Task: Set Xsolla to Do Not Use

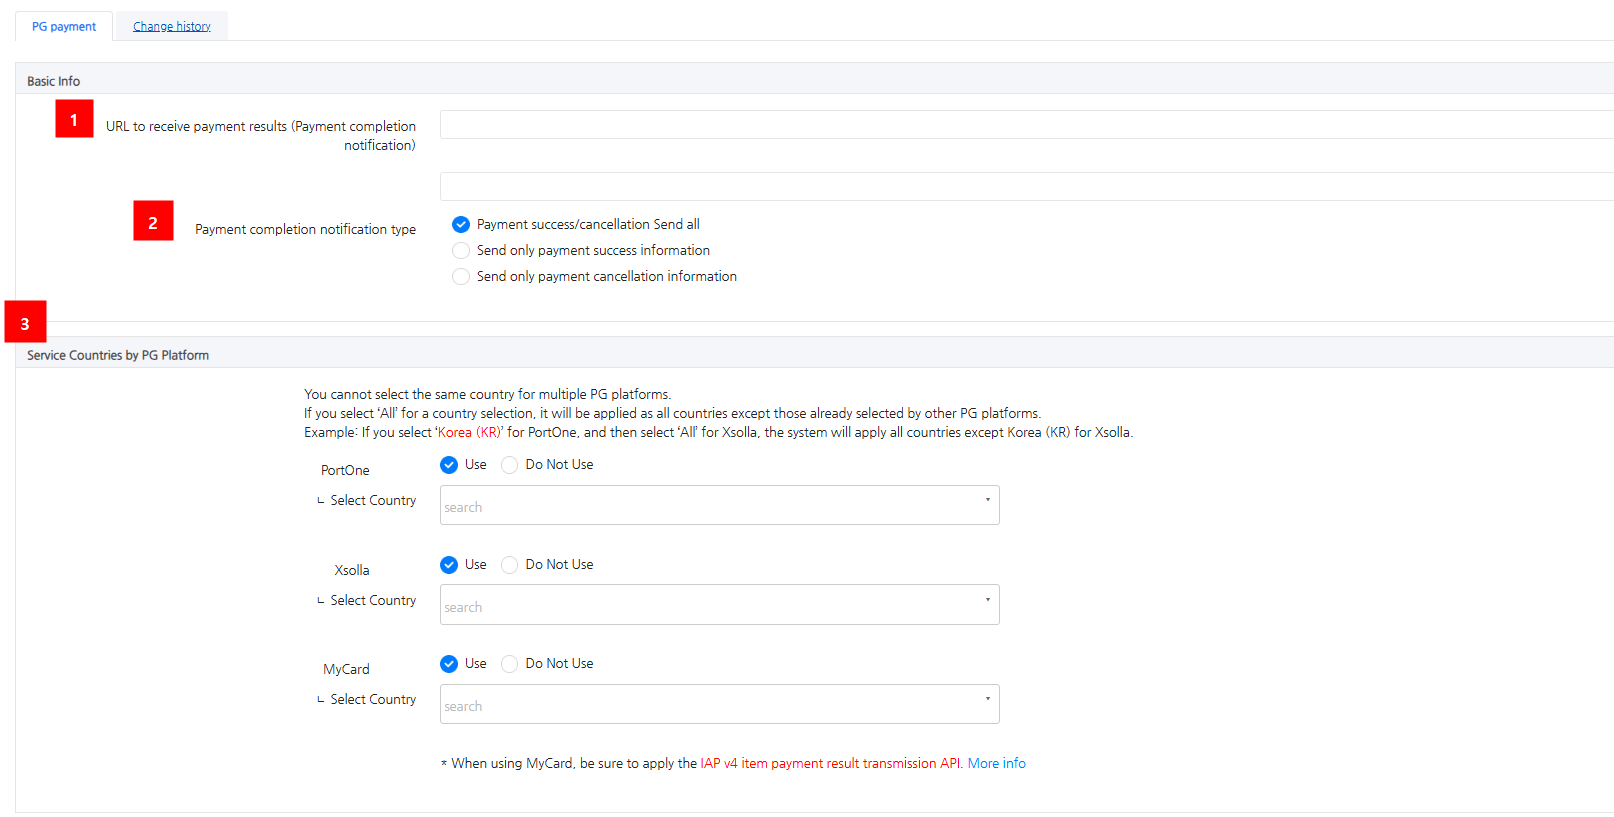Action: [510, 565]
